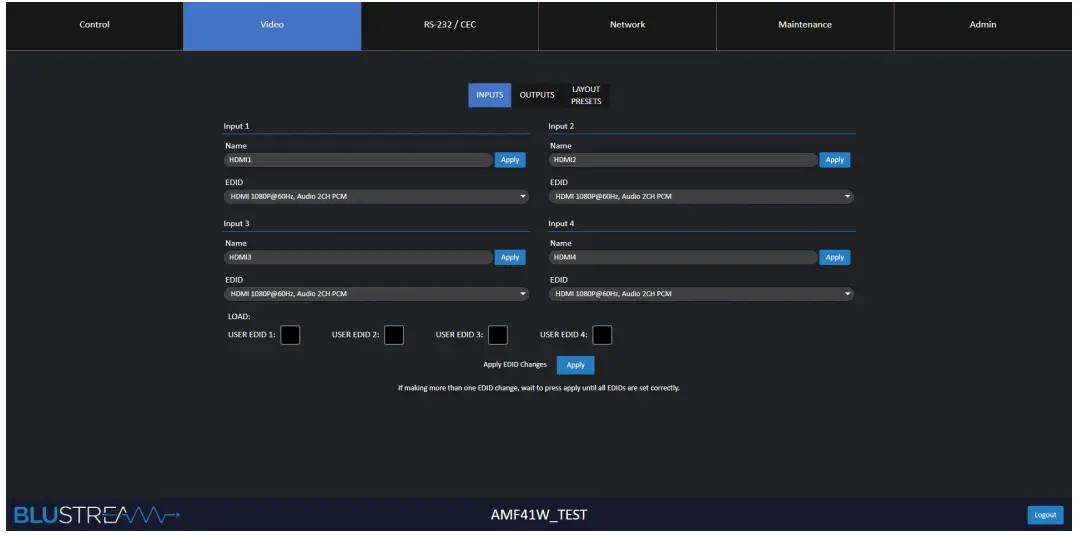The height and width of the screenshot is (536, 1077).
Task: Apply the Input 1 name change
Action: 510,160
